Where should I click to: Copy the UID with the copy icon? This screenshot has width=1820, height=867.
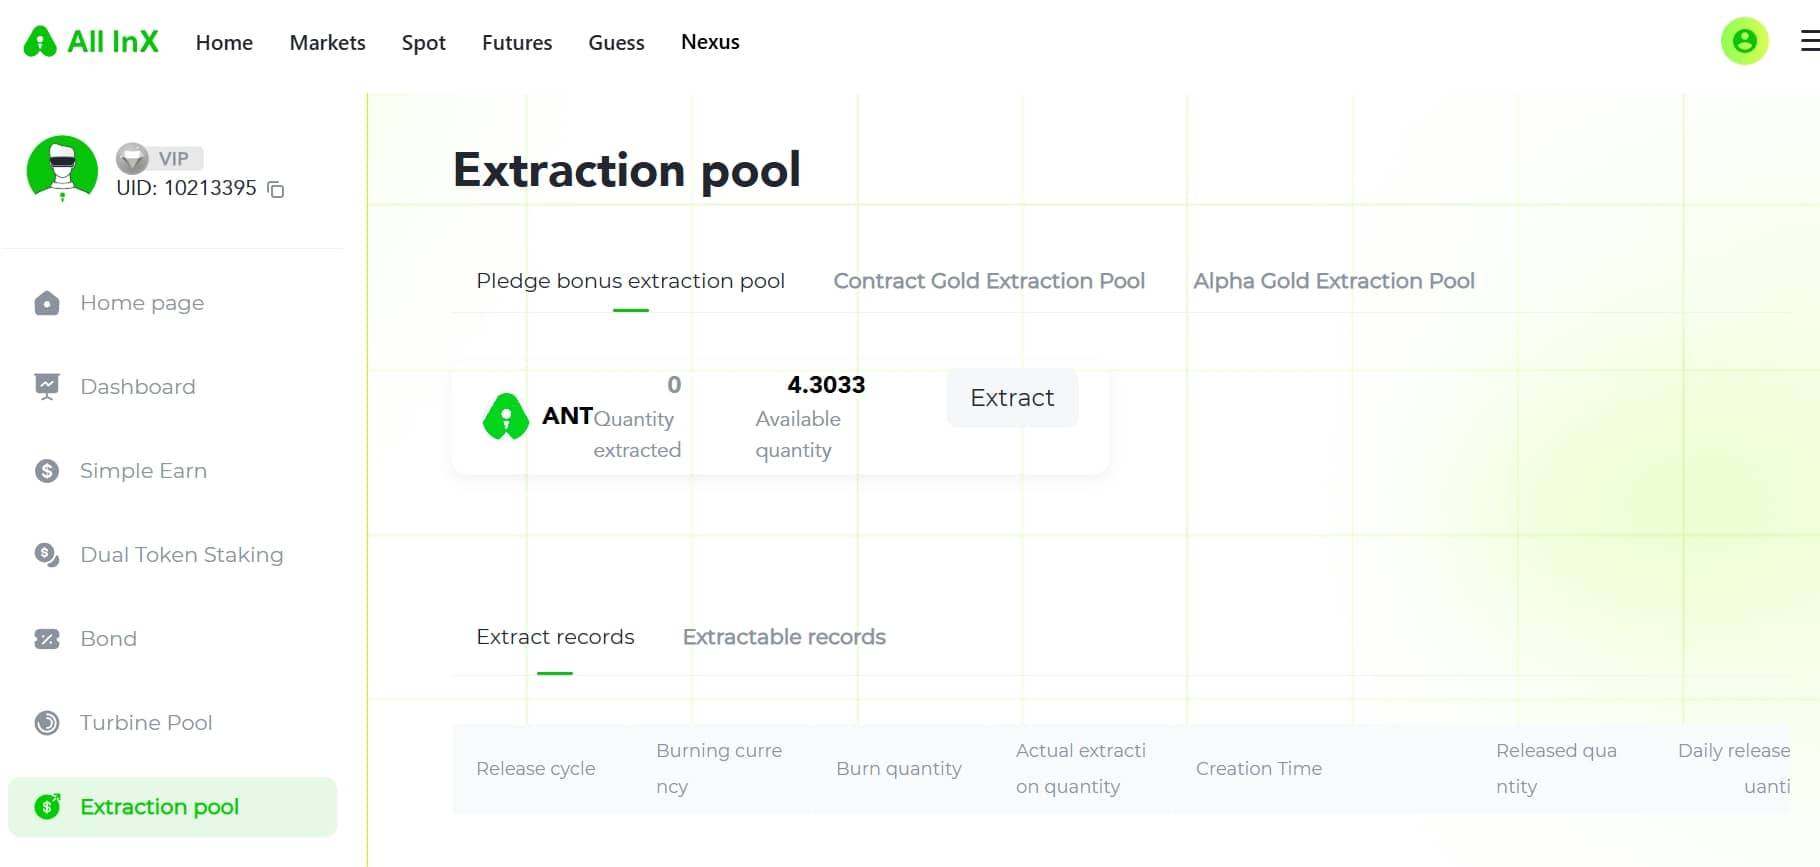pyautogui.click(x=276, y=190)
